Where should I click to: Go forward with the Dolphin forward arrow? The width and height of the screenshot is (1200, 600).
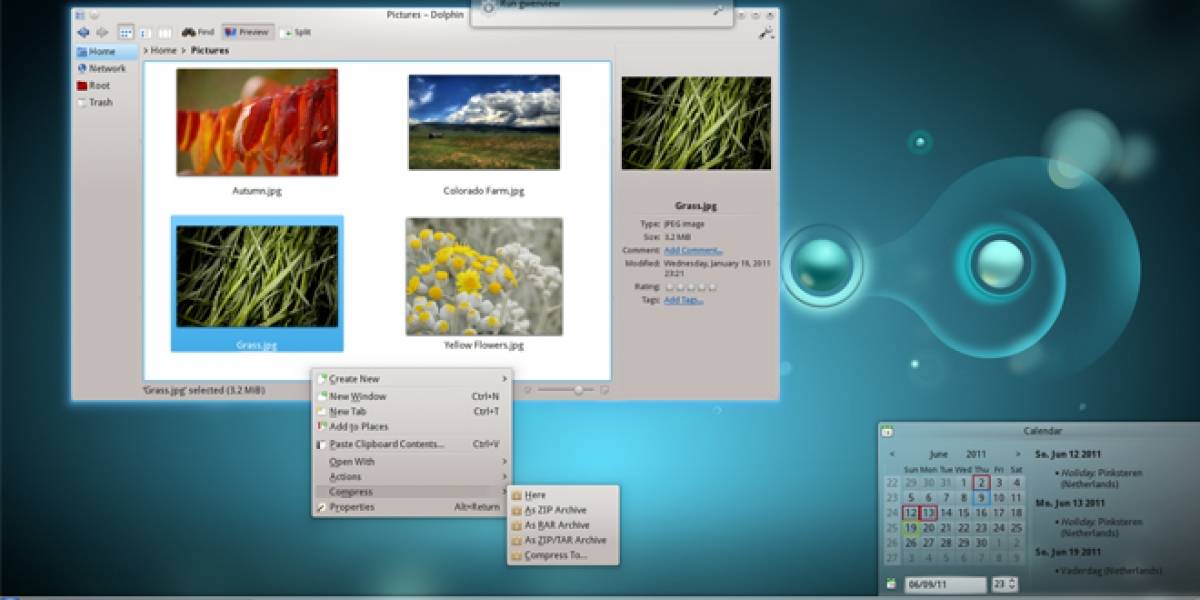pos(101,32)
